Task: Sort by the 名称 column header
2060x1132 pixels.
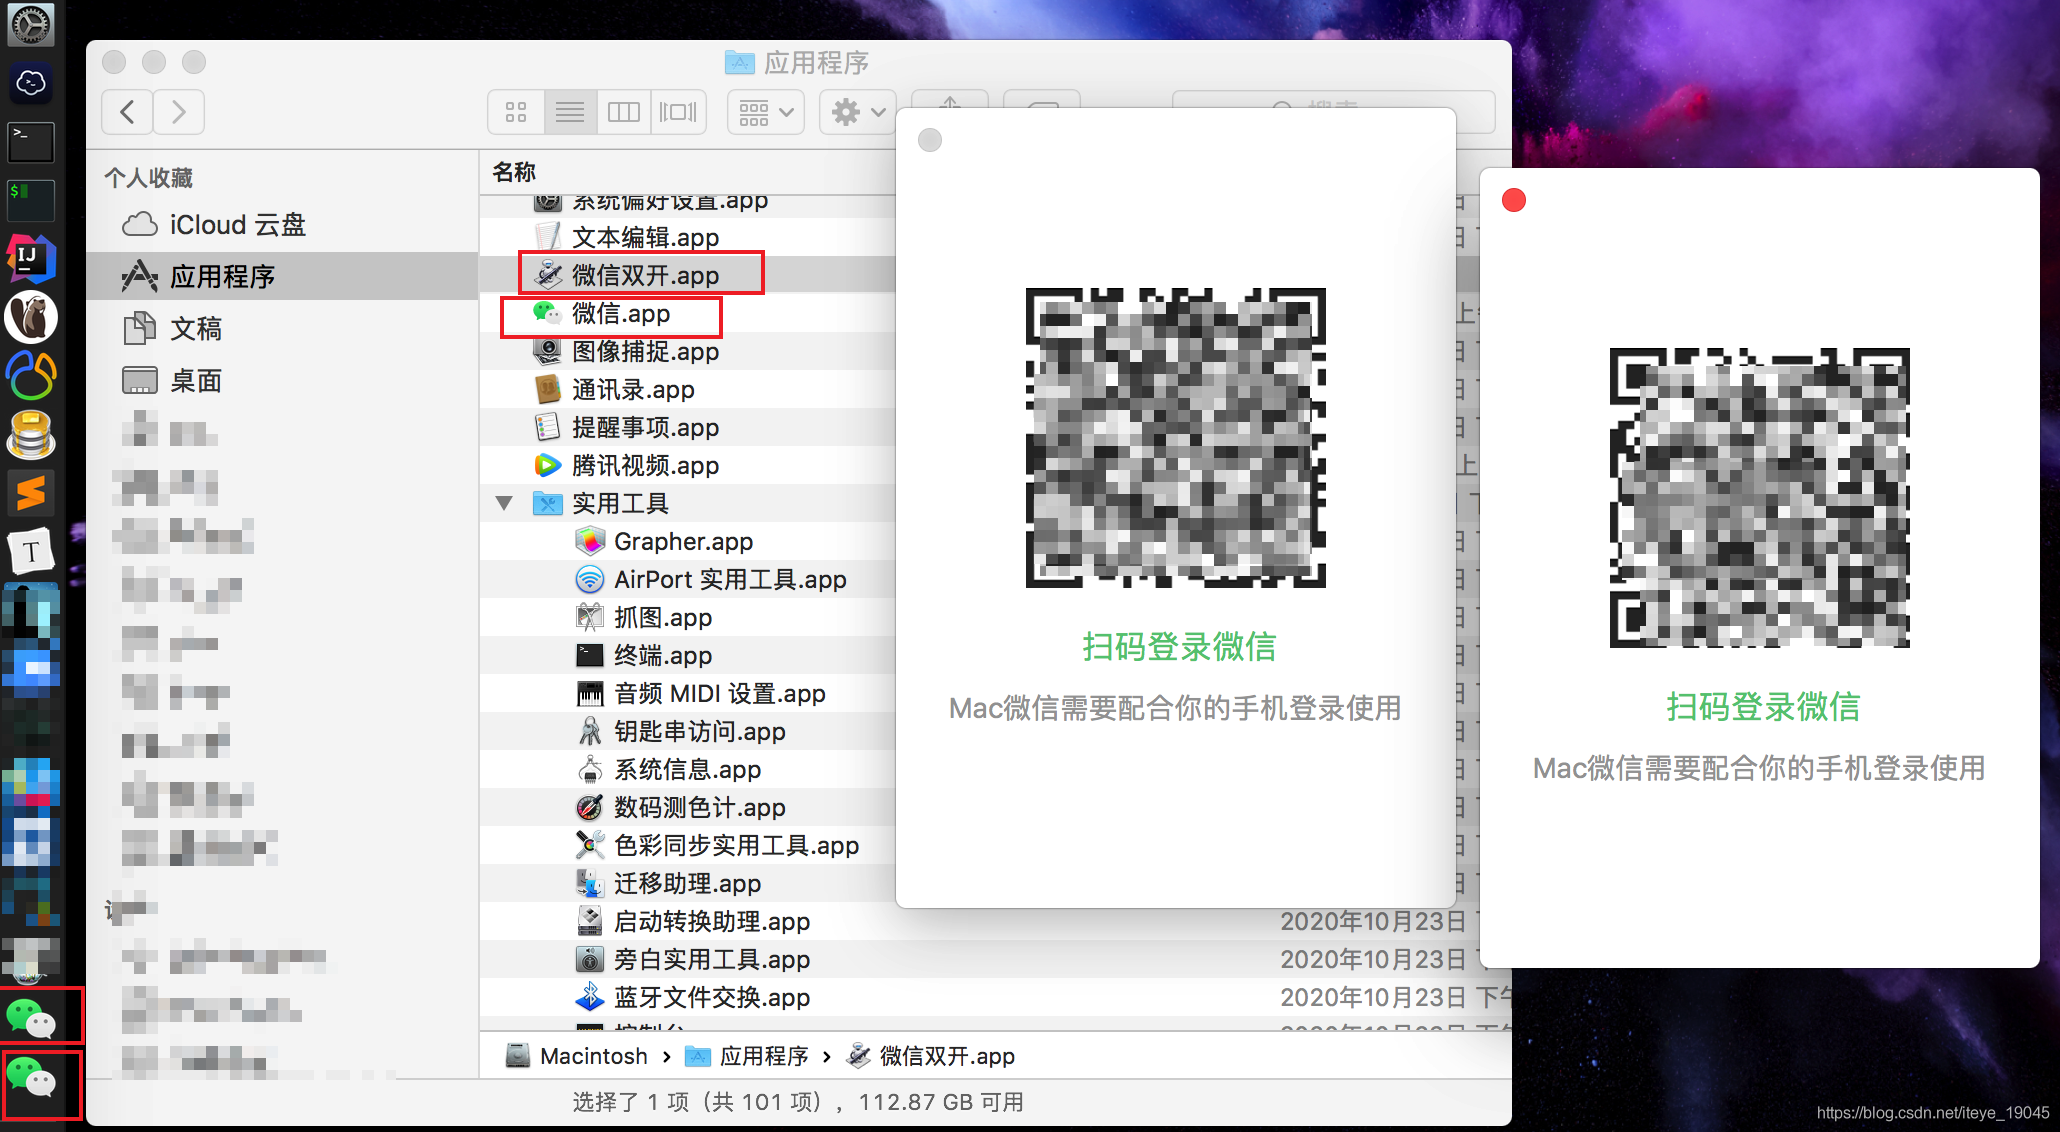Action: [515, 172]
